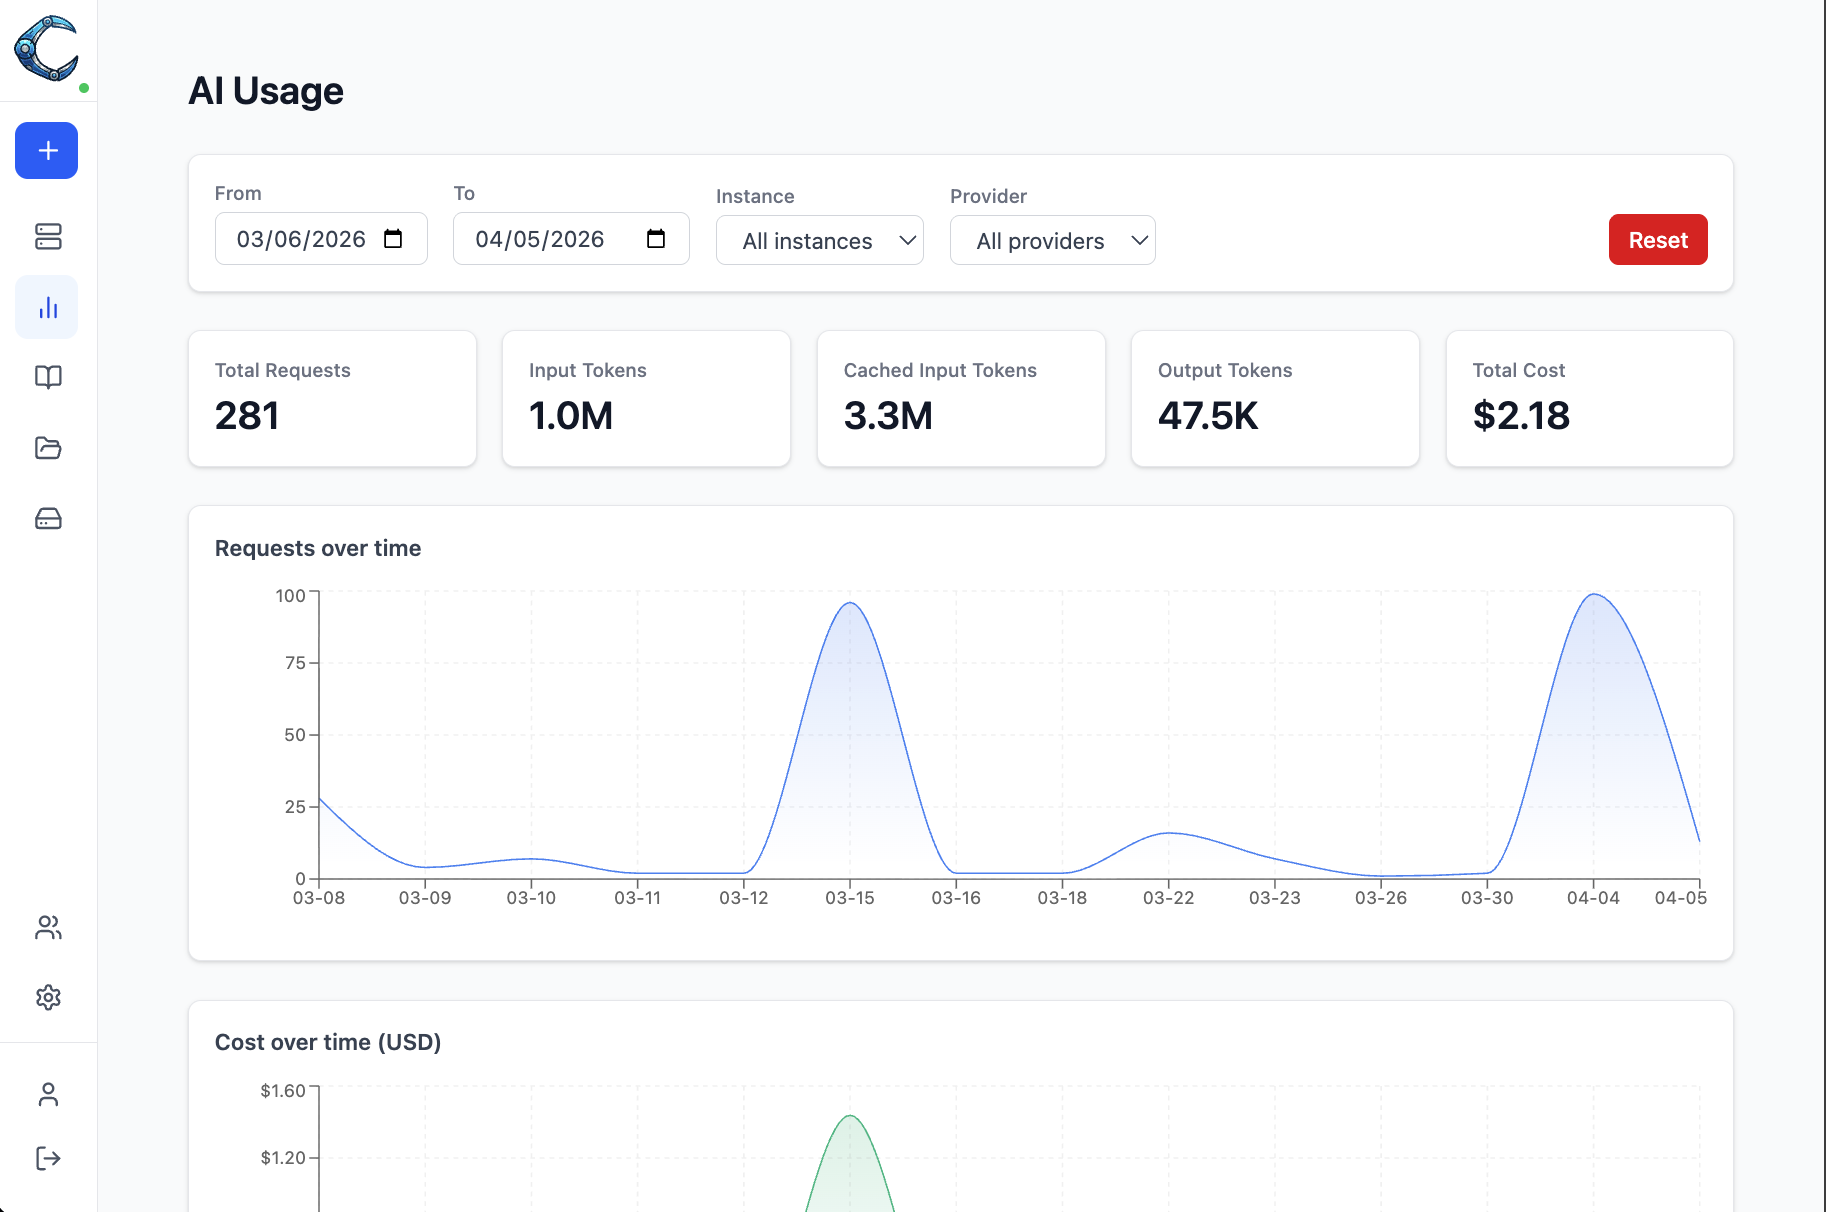
Task: Open the From date calendar picker
Action: tap(394, 238)
